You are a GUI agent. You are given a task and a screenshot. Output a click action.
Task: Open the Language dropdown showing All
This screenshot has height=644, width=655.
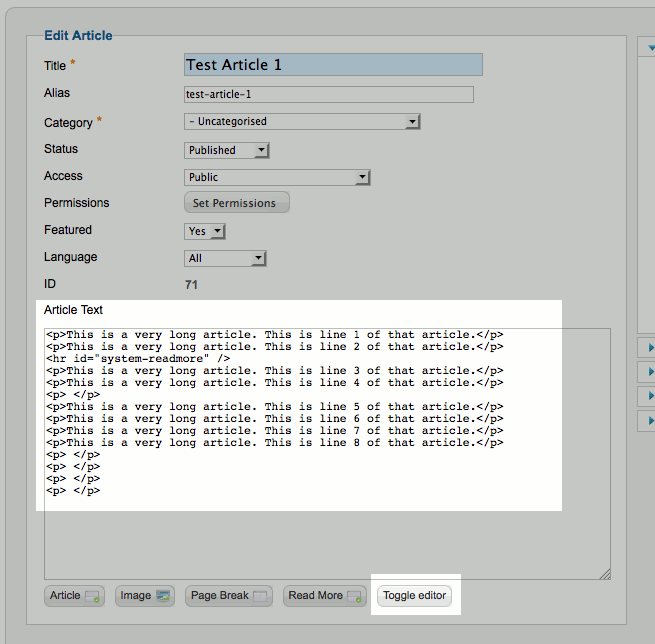[x=225, y=258]
